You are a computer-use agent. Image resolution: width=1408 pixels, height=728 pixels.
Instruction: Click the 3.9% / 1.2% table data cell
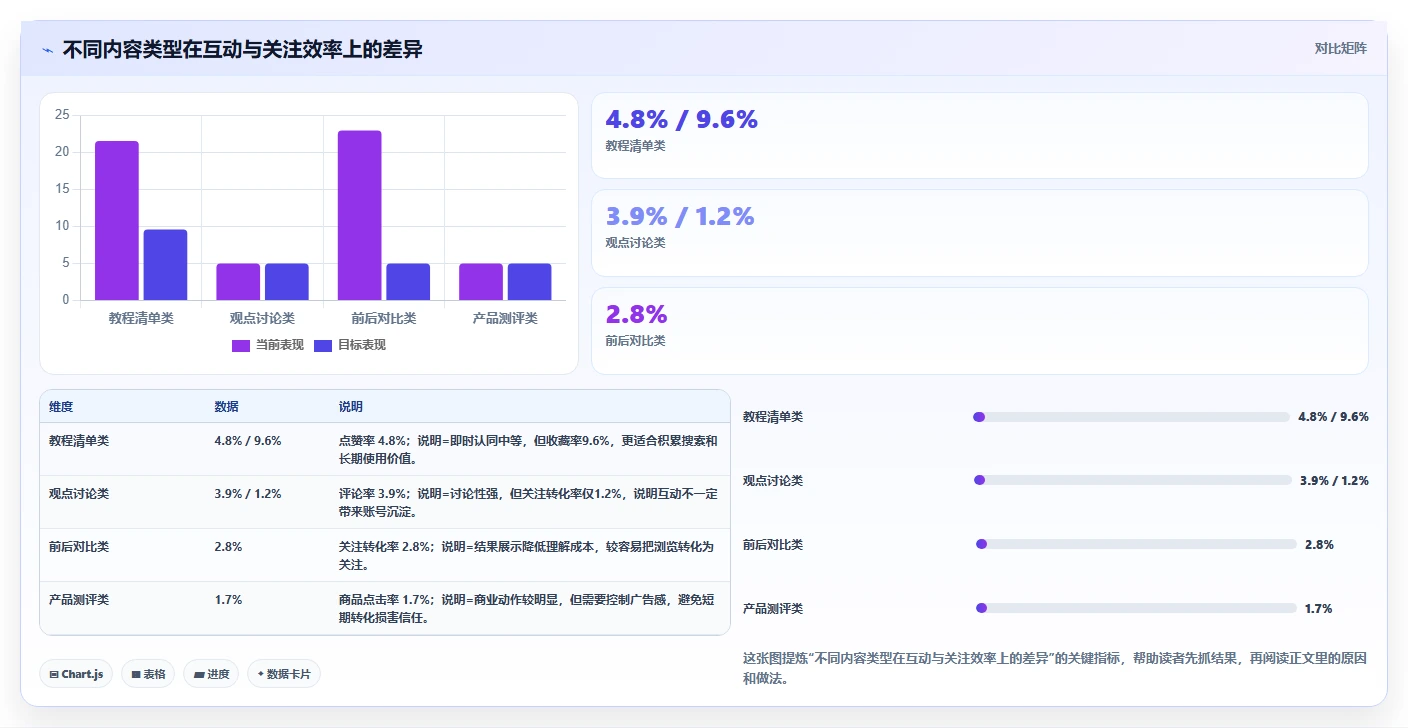tap(248, 494)
